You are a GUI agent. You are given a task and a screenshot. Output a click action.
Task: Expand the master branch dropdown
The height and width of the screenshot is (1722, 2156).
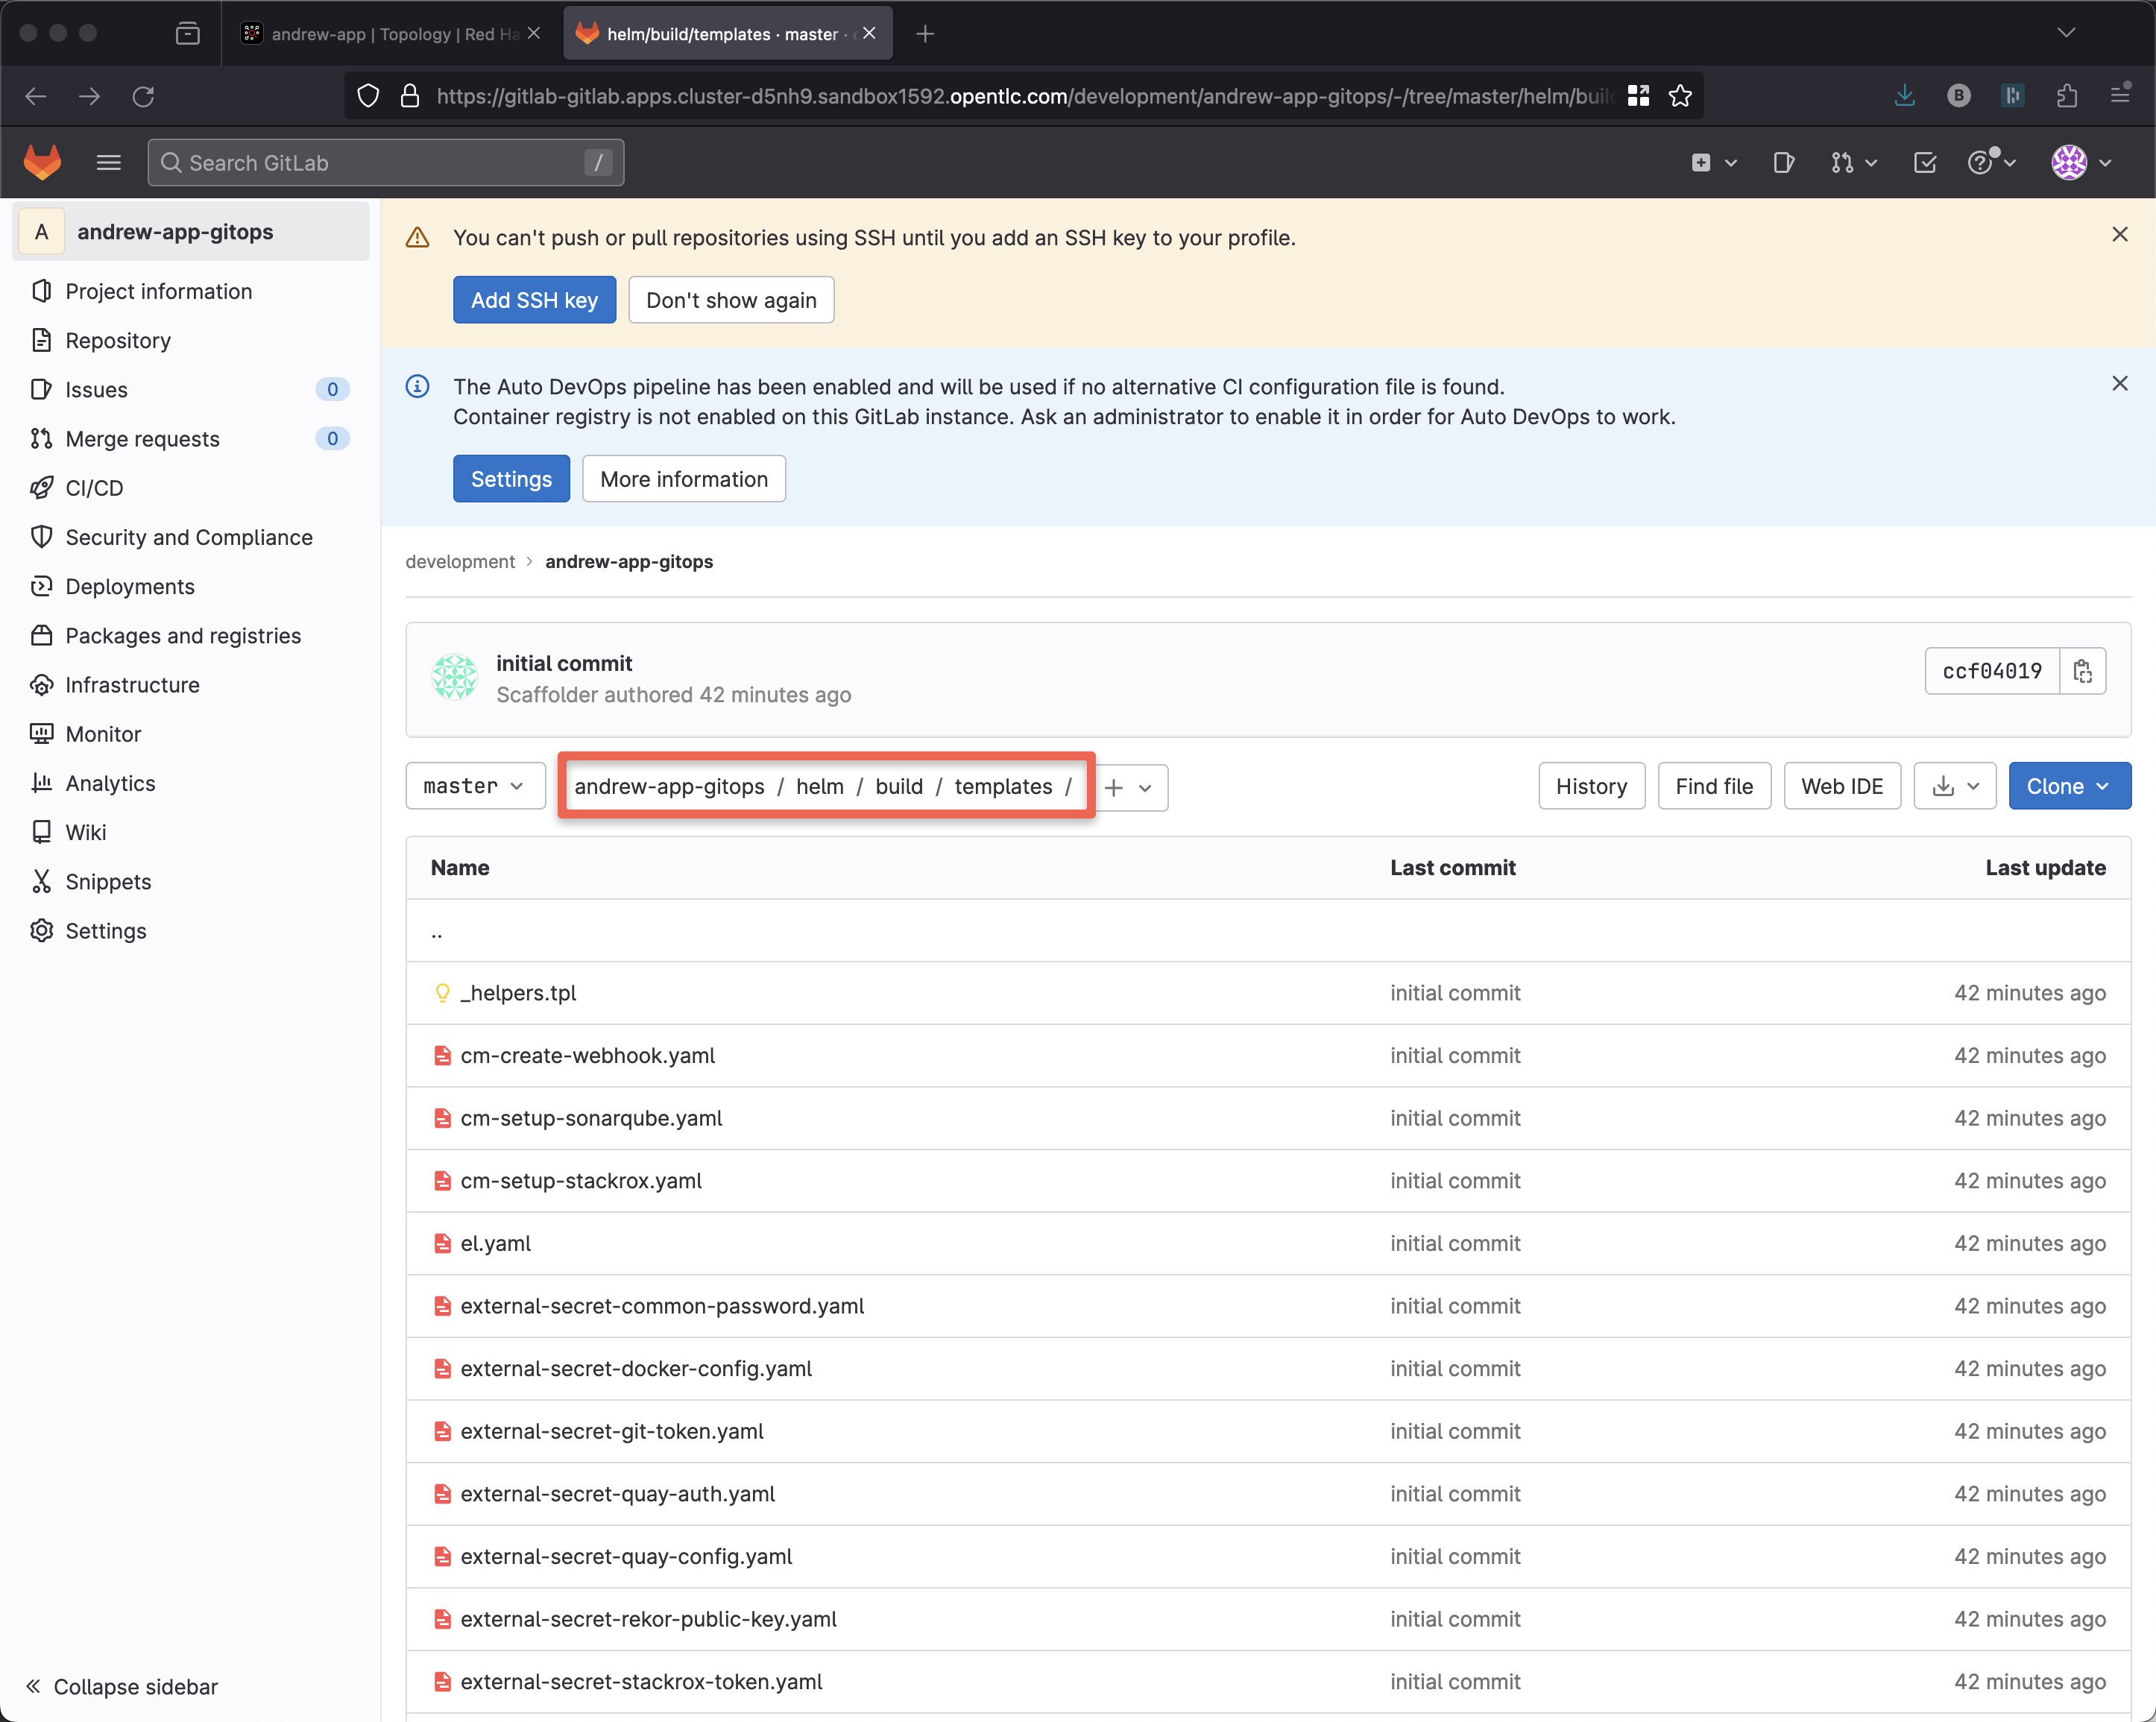pyautogui.click(x=474, y=786)
